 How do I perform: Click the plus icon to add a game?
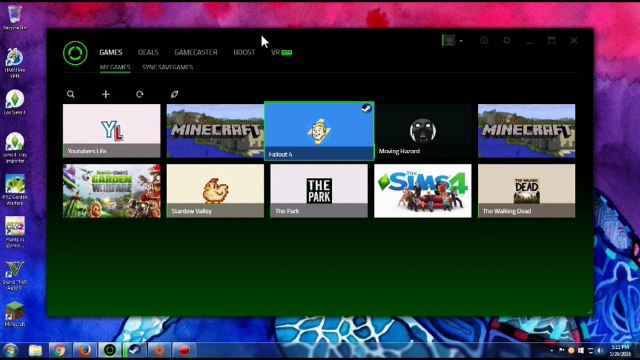[106, 94]
